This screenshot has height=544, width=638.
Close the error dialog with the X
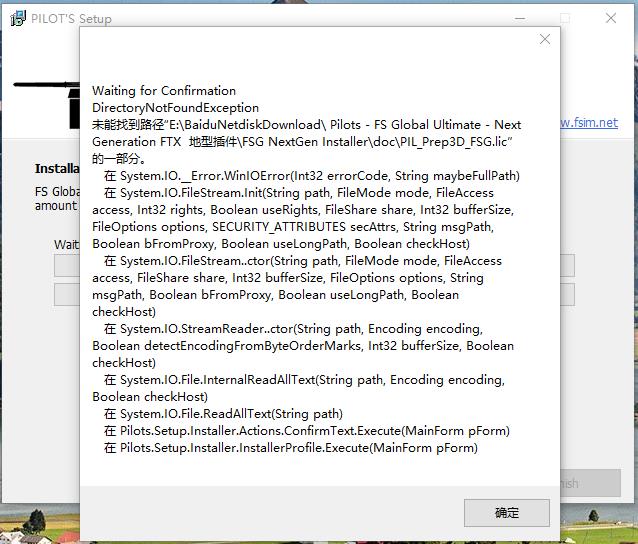click(x=545, y=39)
